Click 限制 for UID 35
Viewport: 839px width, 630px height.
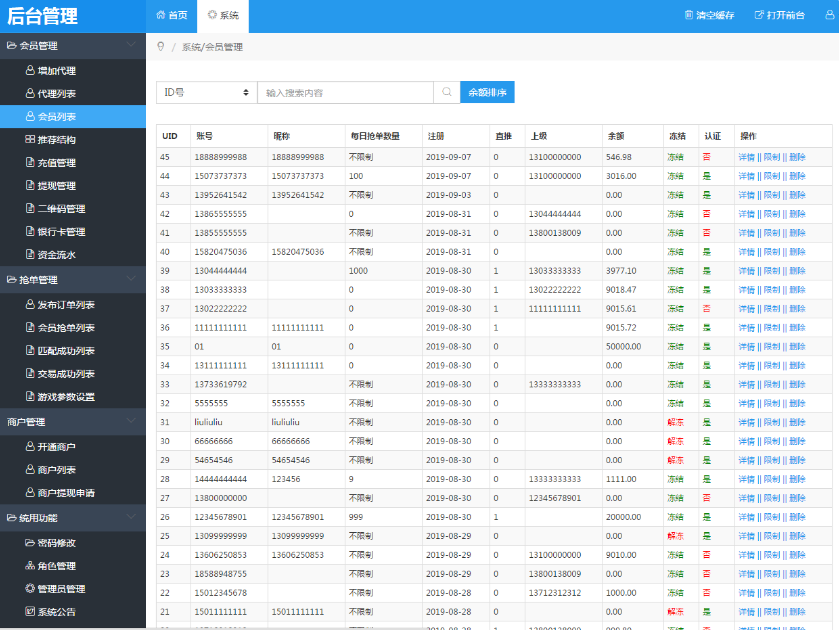(772, 346)
